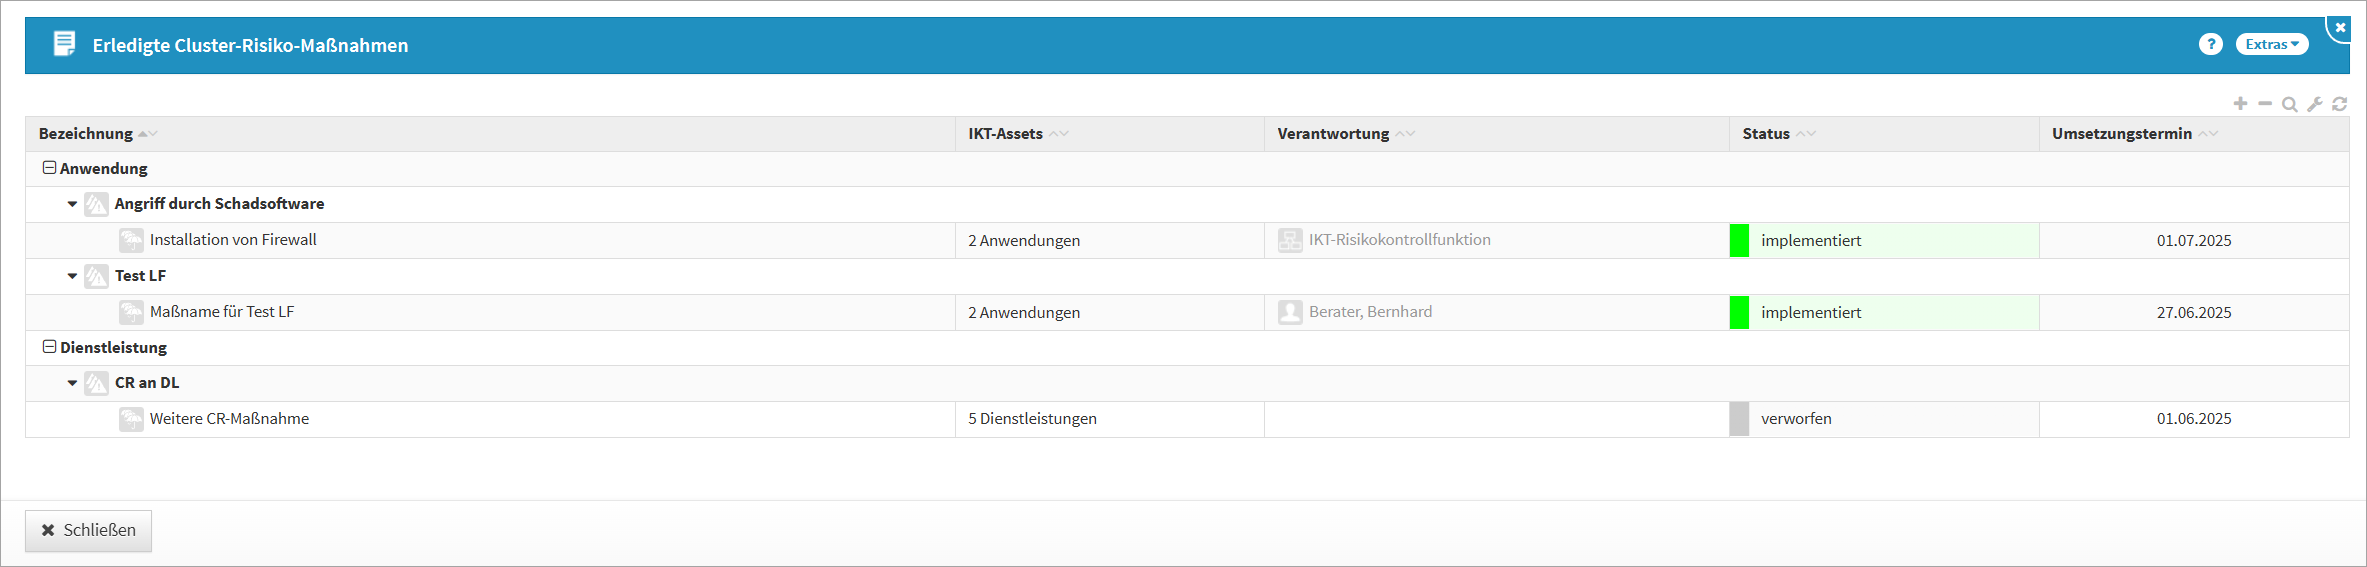The height and width of the screenshot is (567, 2367).
Task: Click the measure icon beside Installation von Firewall
Action: [x=131, y=240]
